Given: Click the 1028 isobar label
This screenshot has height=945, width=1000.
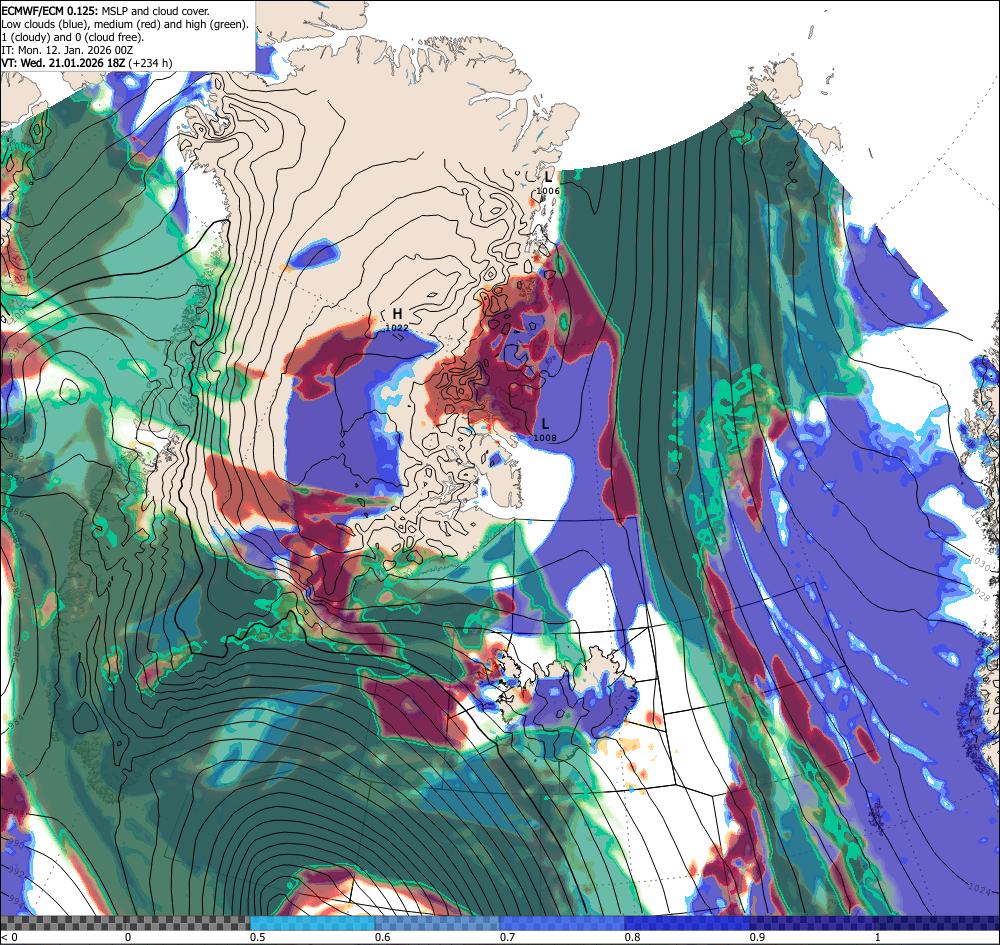Looking at the screenshot, I should 979,594.
